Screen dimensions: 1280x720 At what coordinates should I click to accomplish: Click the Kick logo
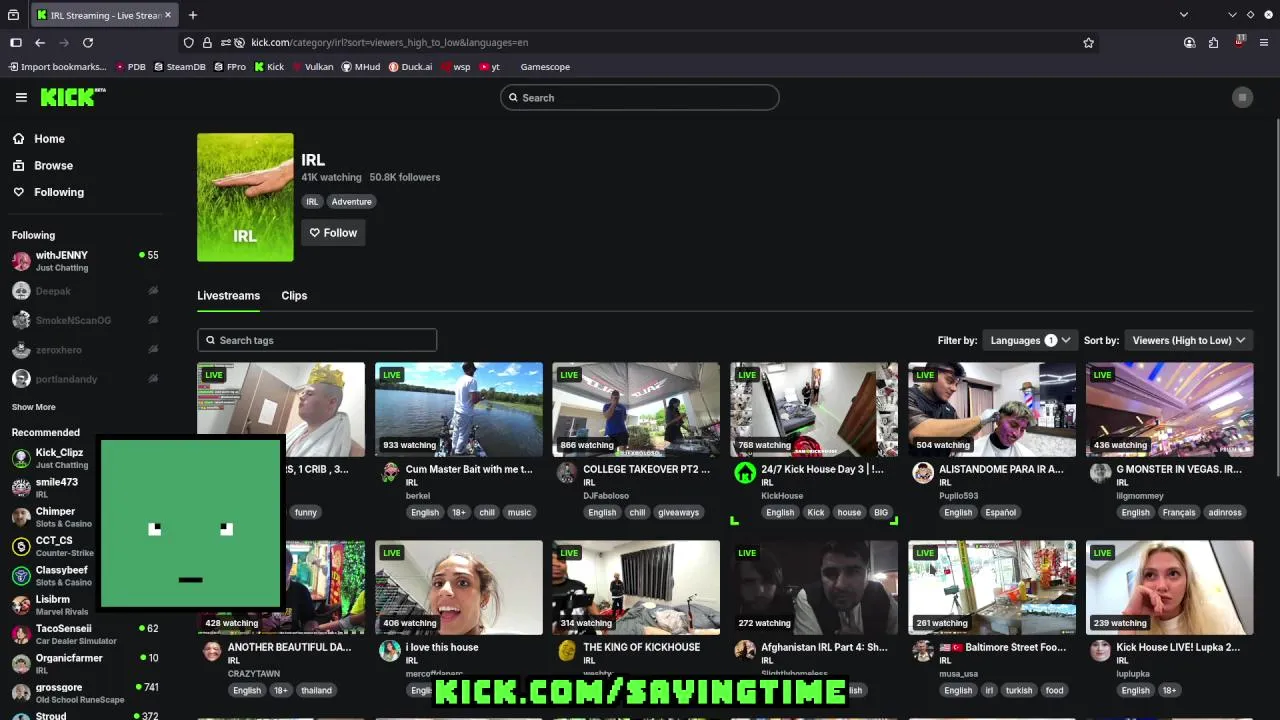pos(72,97)
